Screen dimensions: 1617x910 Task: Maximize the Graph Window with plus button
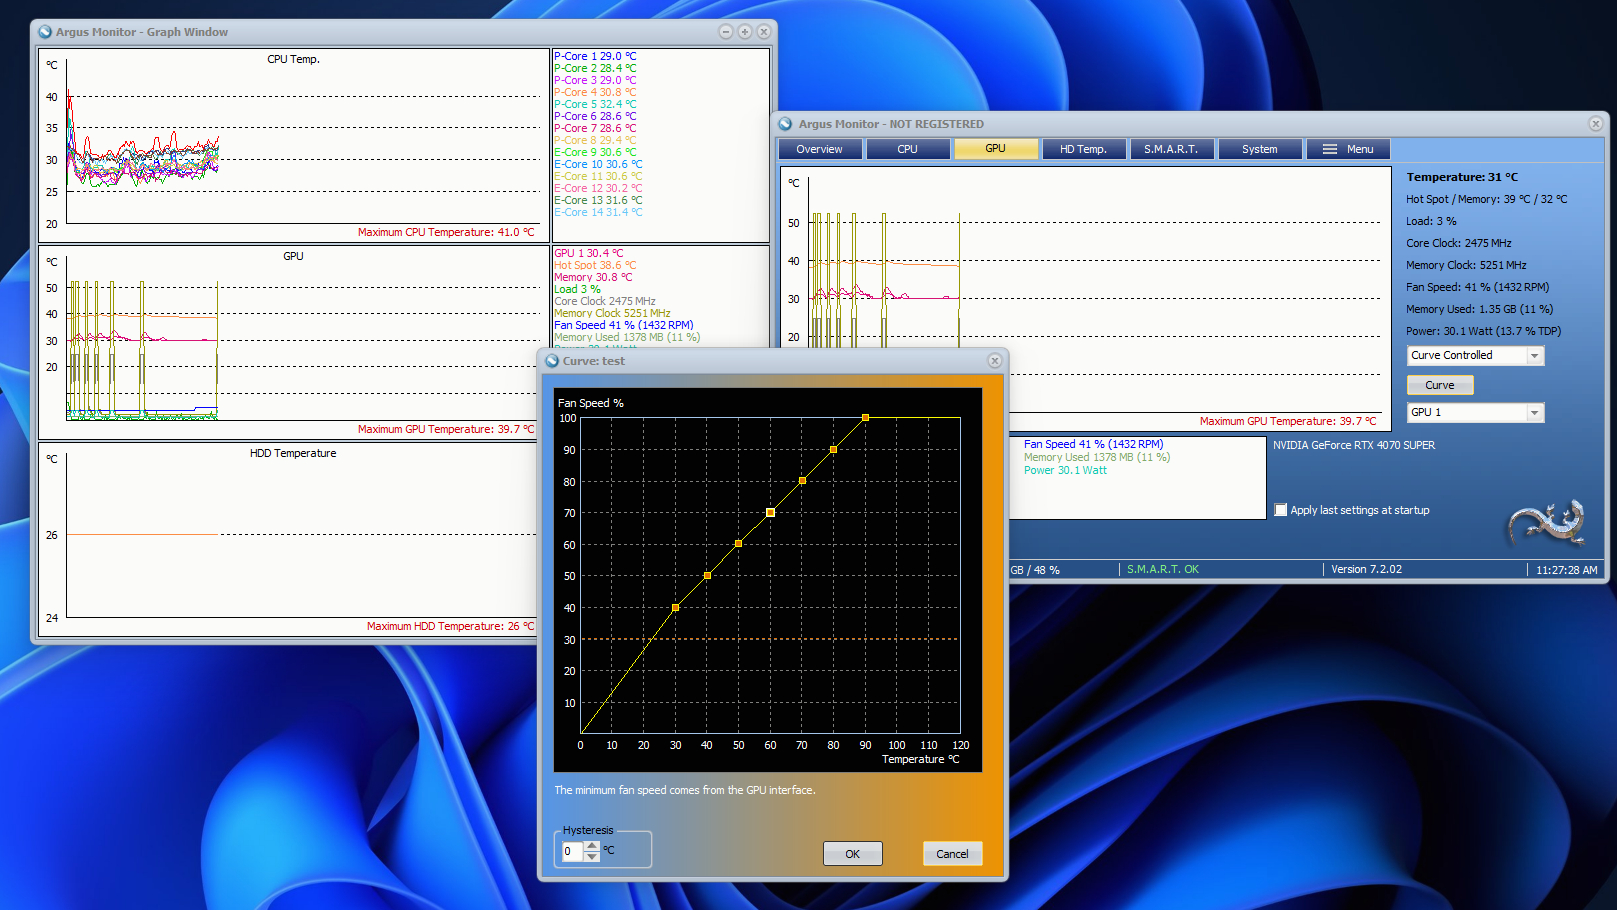(745, 32)
